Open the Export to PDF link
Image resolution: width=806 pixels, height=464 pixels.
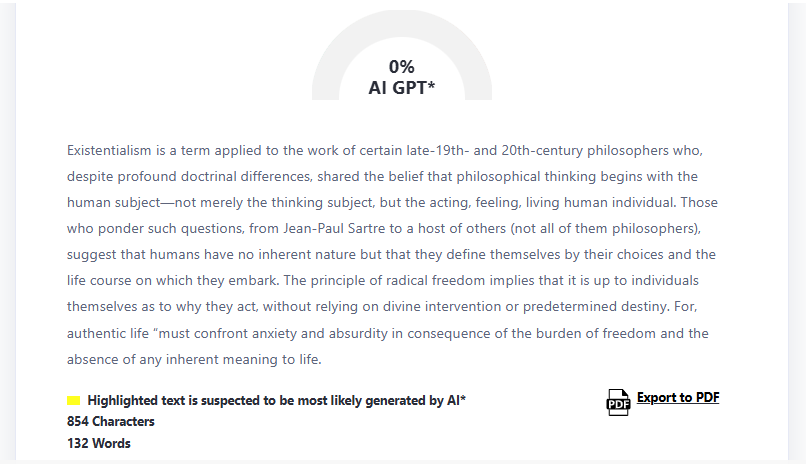[x=678, y=398]
